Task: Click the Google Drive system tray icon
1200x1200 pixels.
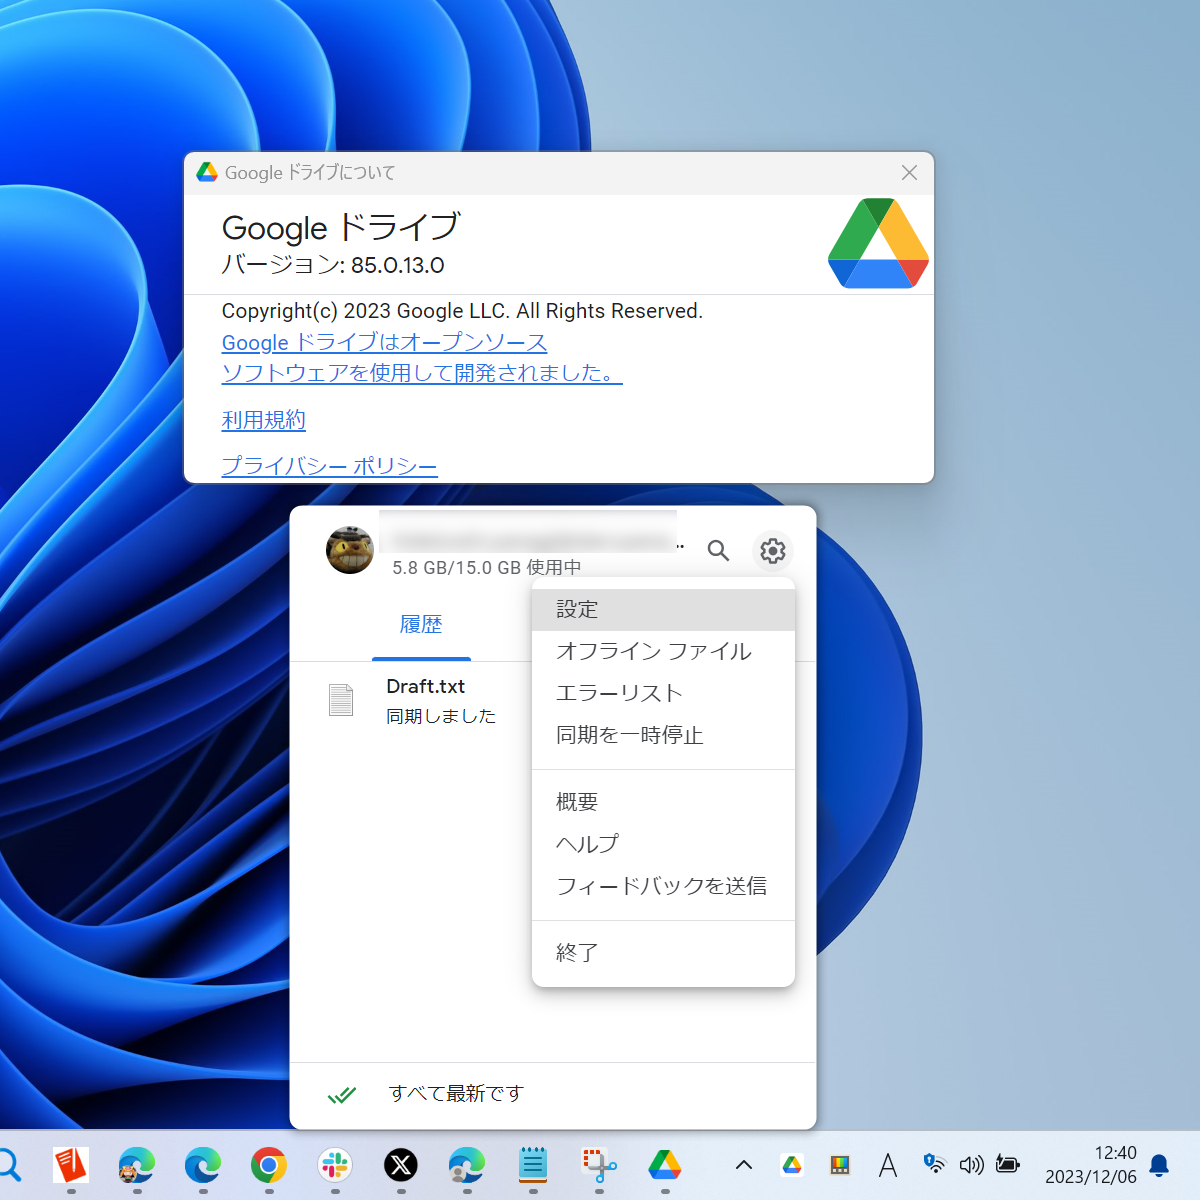Action: [791, 1165]
